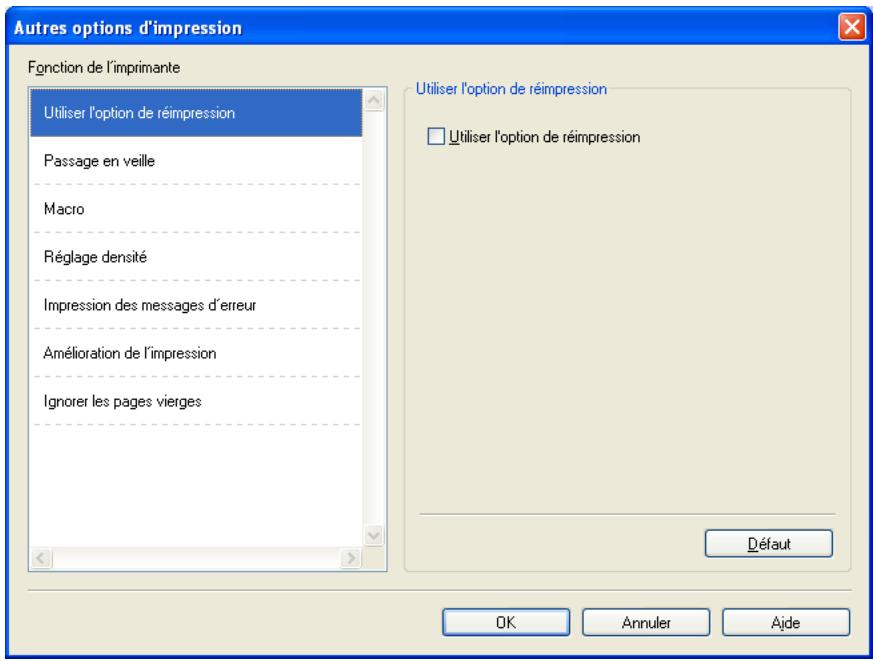Select 'Réglage densité' list item
873x662 pixels.
pos(196,257)
